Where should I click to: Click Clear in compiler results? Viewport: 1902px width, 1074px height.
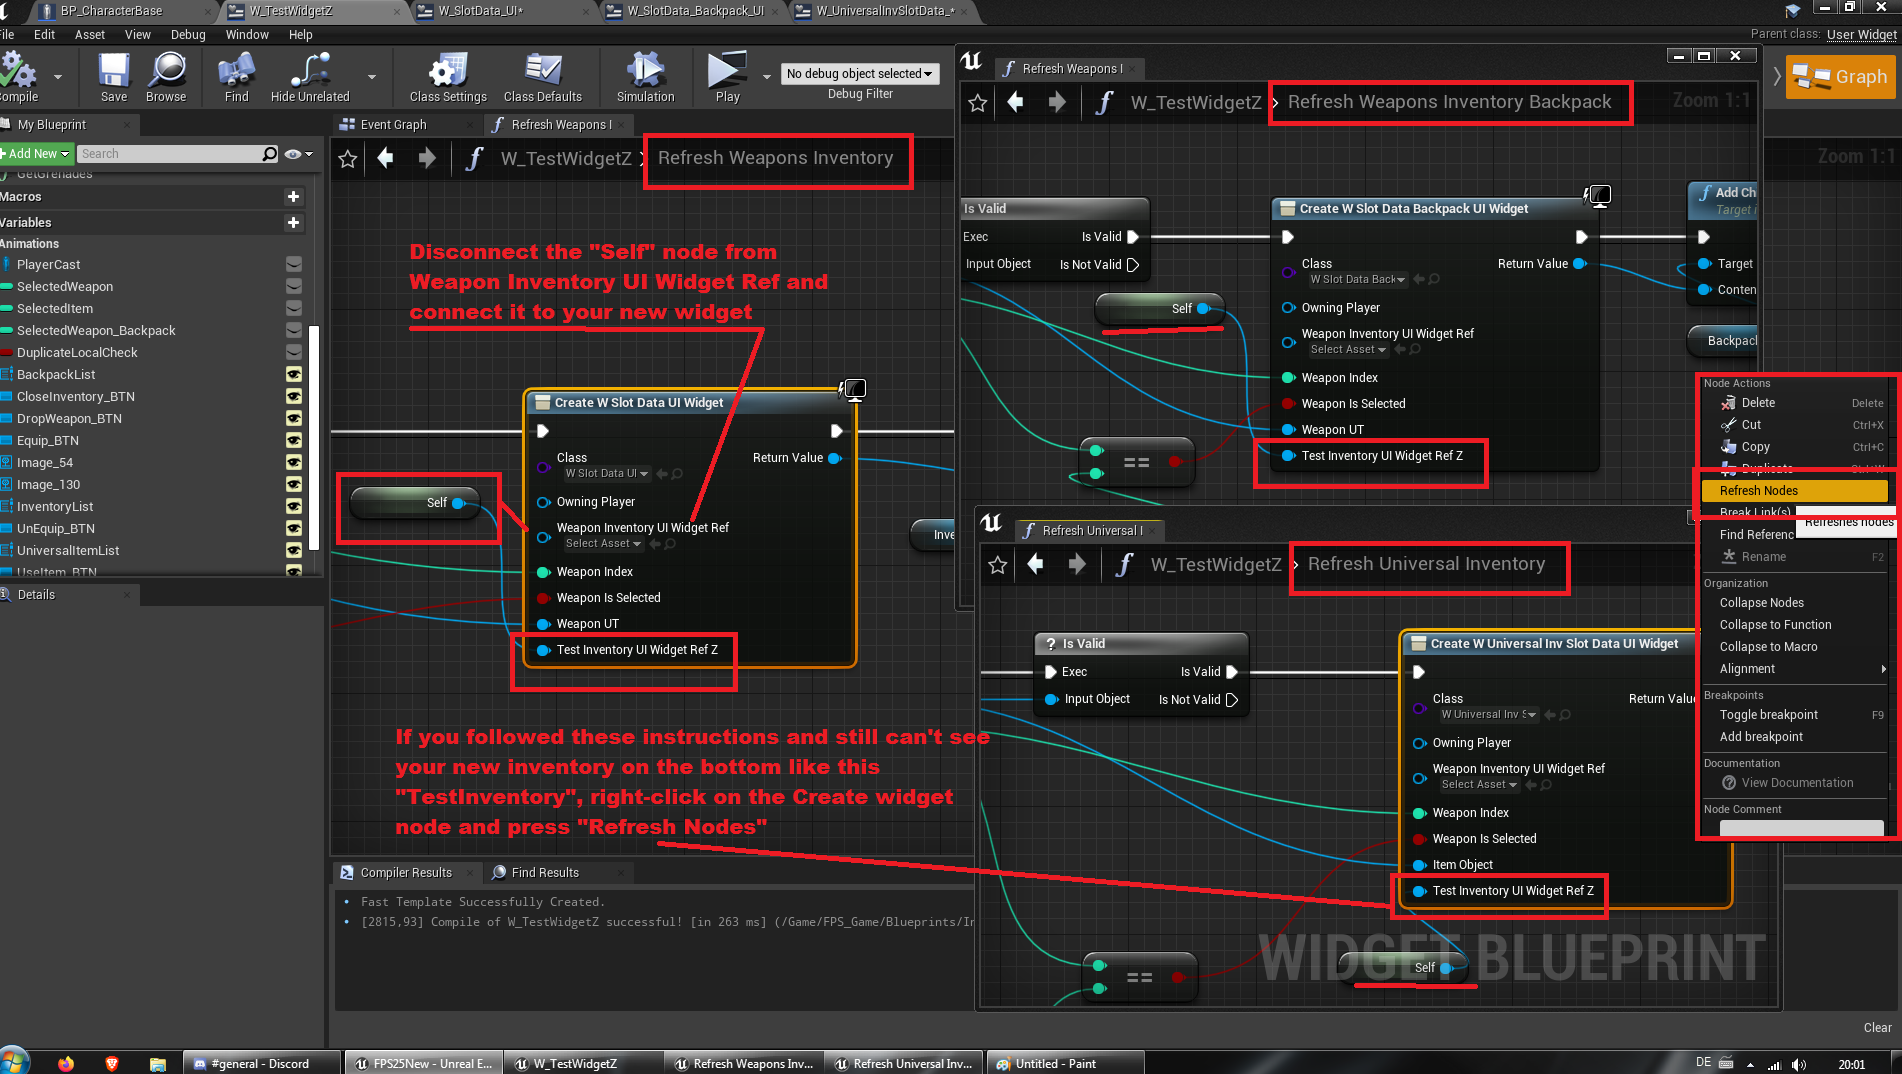click(1877, 1028)
